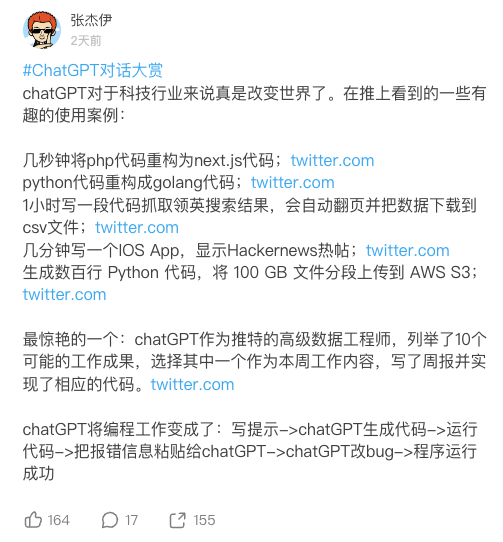
Task: Open twitter.com link after csv文件
Action: (x=137, y=228)
